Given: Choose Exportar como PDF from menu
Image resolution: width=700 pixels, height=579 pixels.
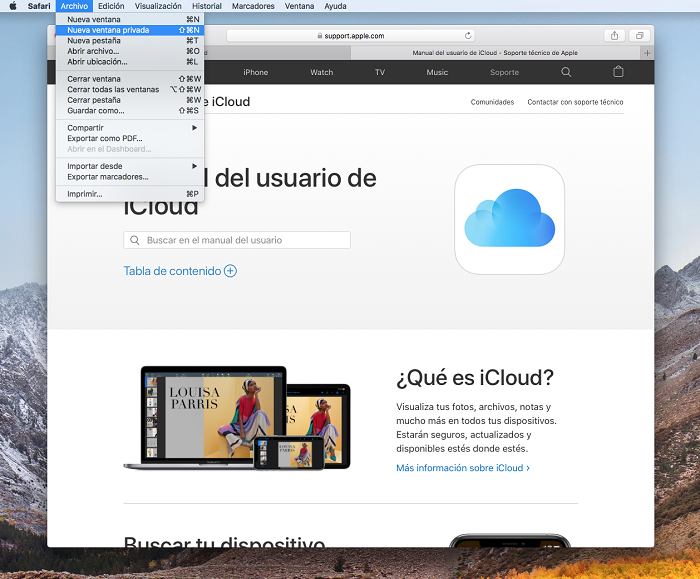Looking at the screenshot, I should (105, 138).
